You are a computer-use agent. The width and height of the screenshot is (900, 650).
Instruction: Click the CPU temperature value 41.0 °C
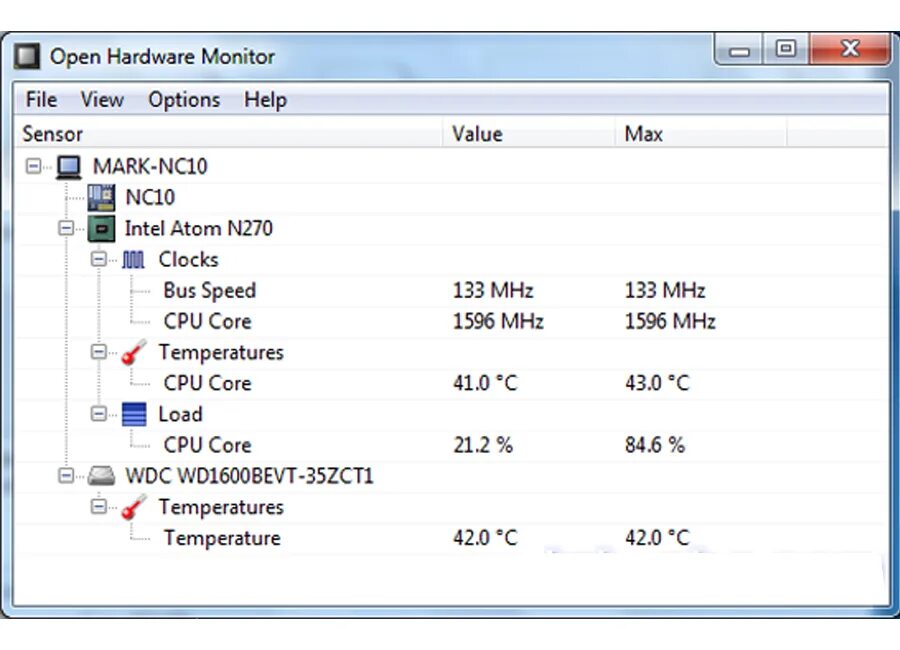[x=485, y=384]
